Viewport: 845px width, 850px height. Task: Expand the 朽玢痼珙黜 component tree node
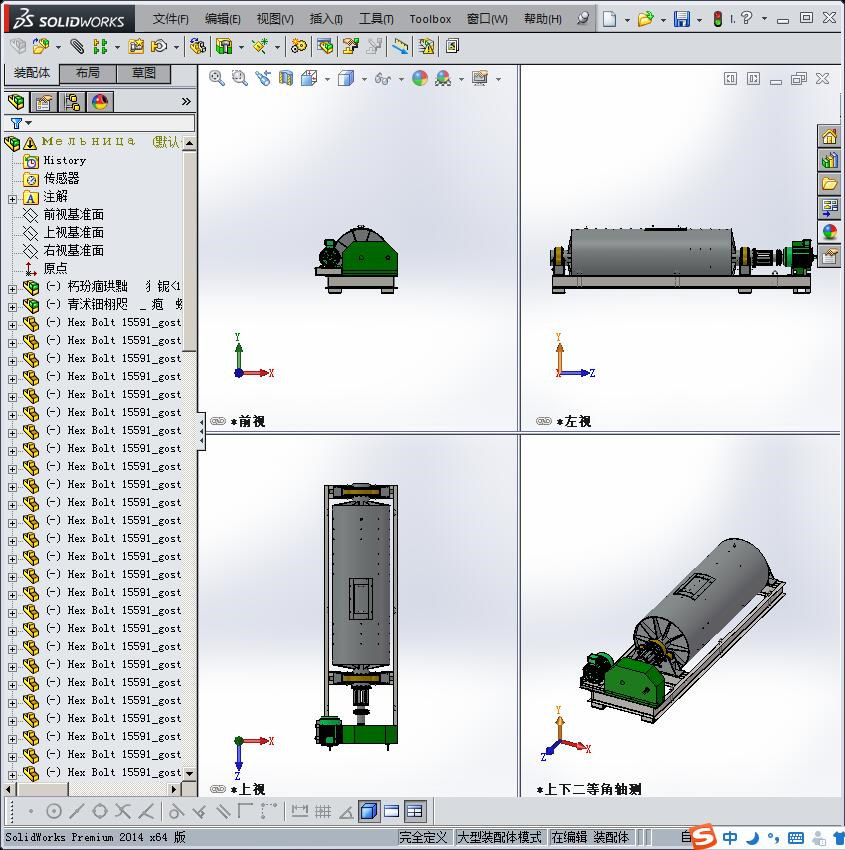[12, 289]
